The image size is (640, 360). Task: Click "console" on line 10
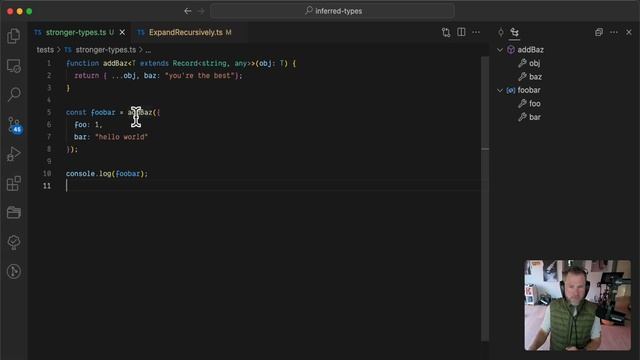(x=80, y=173)
